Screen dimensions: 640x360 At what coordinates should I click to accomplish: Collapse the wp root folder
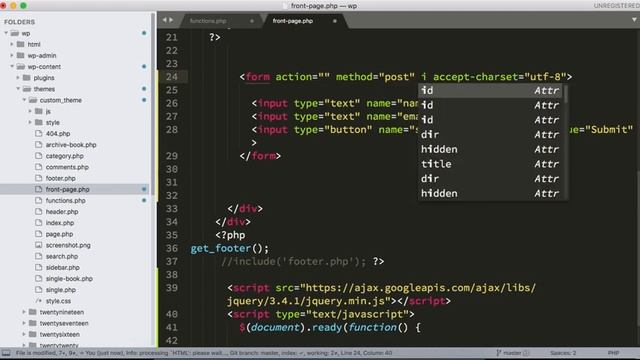point(6,33)
